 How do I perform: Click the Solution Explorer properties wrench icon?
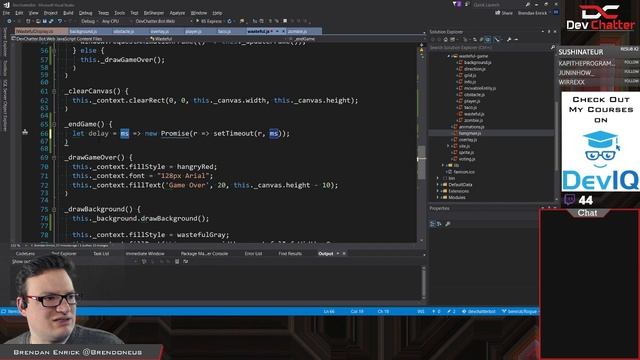tap(509, 40)
